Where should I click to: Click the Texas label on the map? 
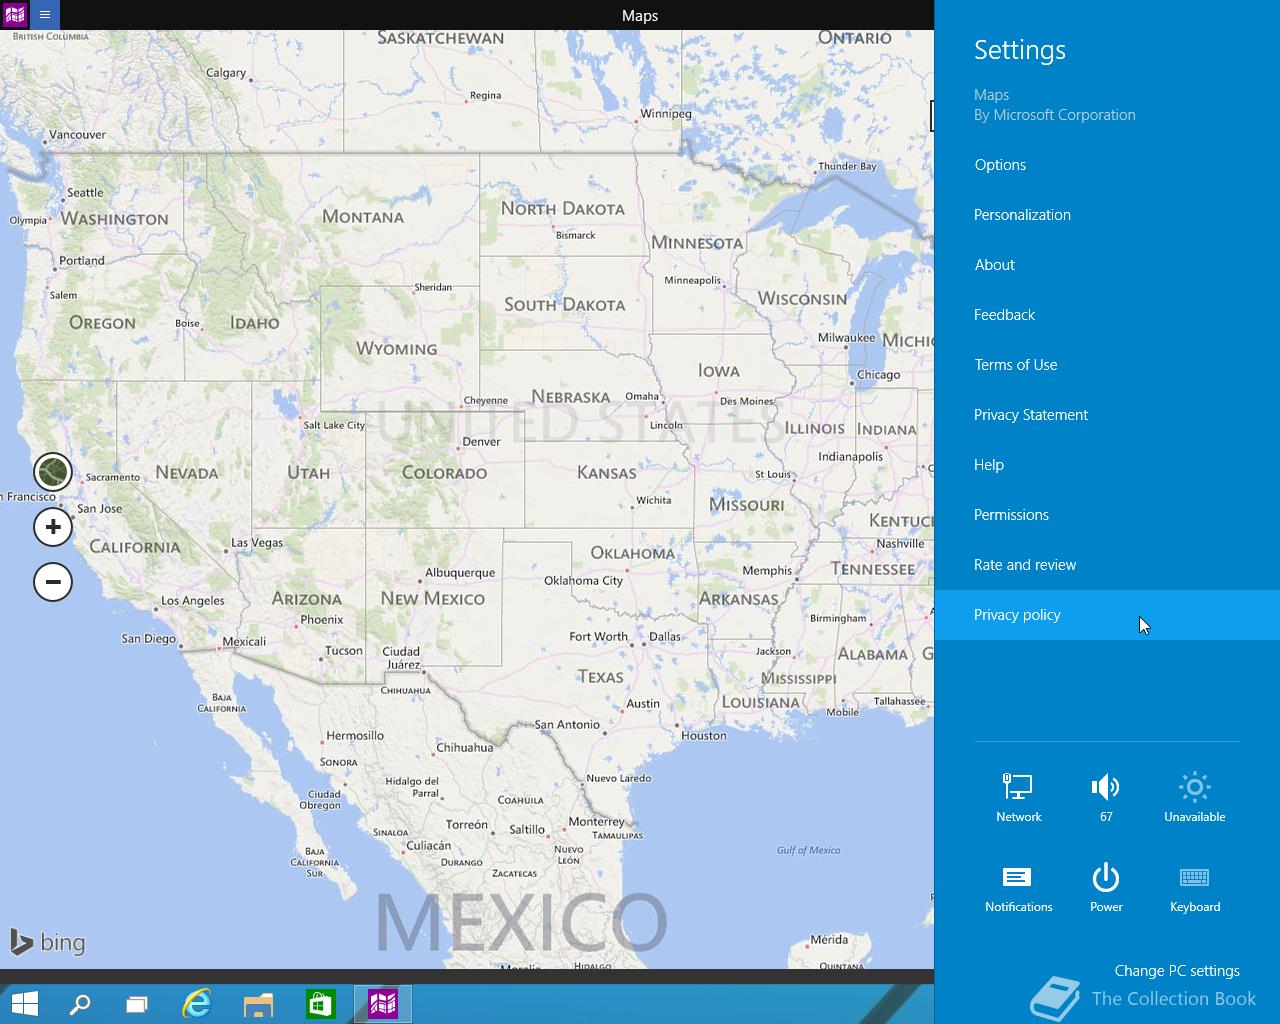(601, 677)
